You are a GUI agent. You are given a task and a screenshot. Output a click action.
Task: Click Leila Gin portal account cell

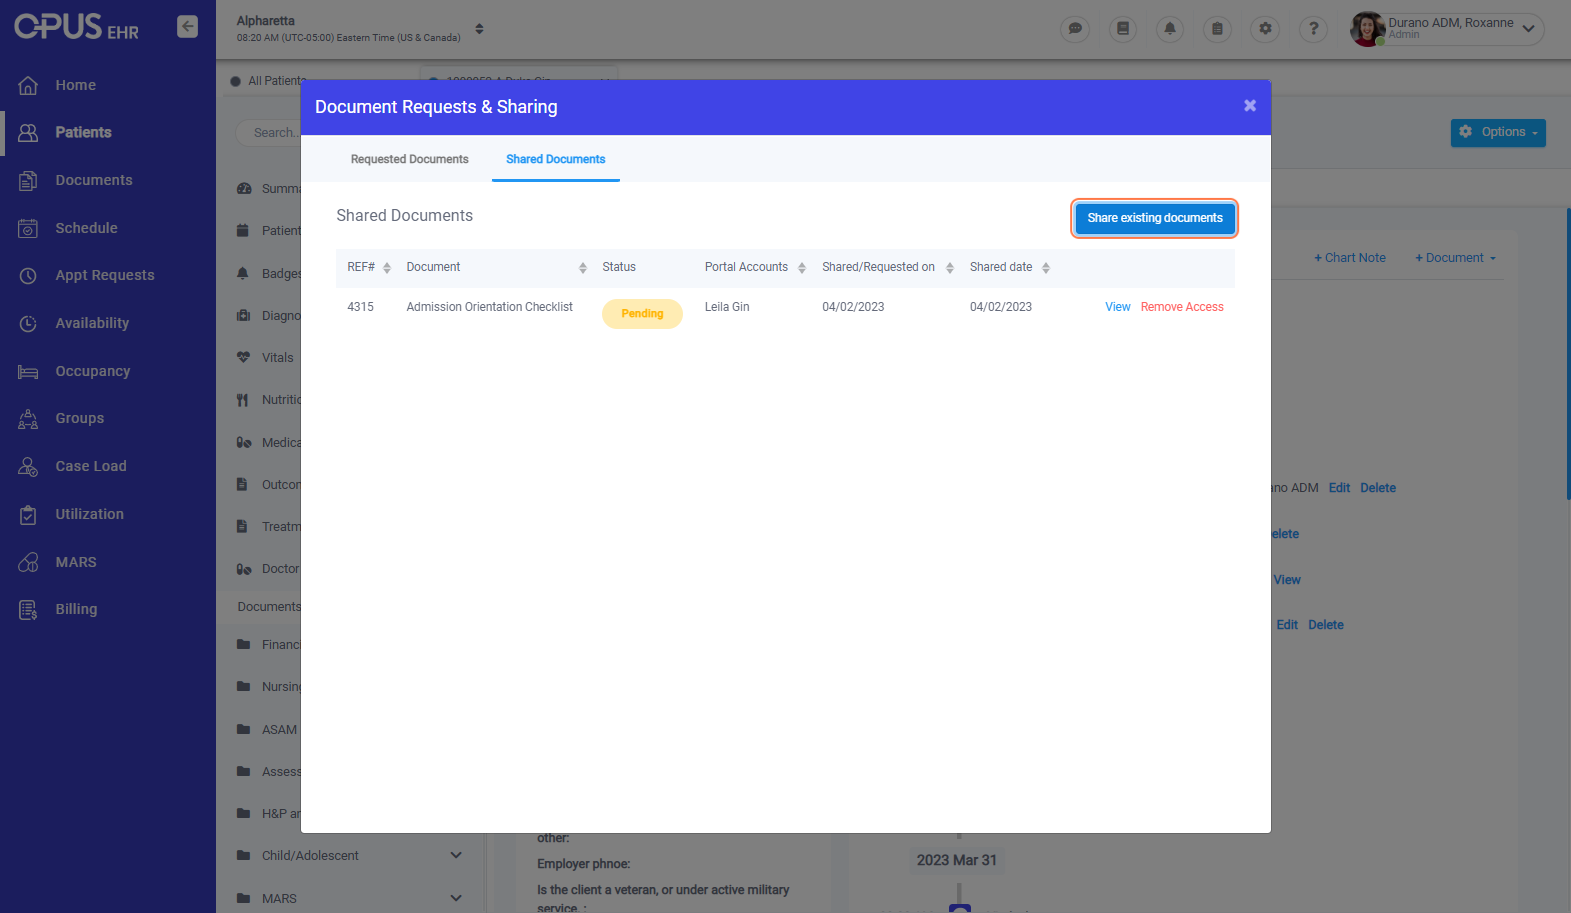[727, 307]
